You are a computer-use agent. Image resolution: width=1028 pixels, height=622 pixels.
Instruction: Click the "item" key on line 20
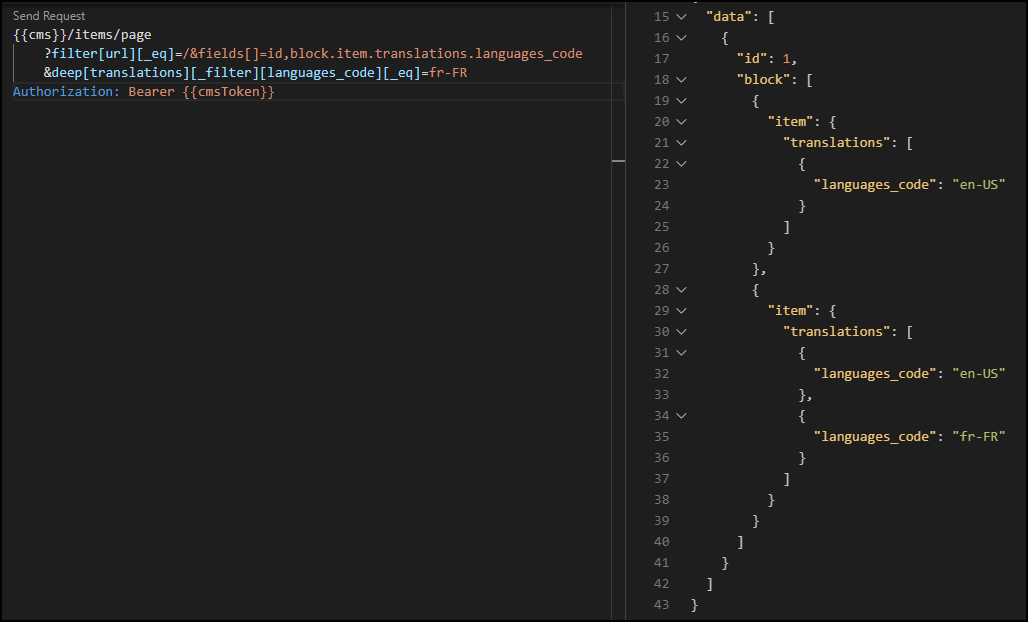(791, 122)
